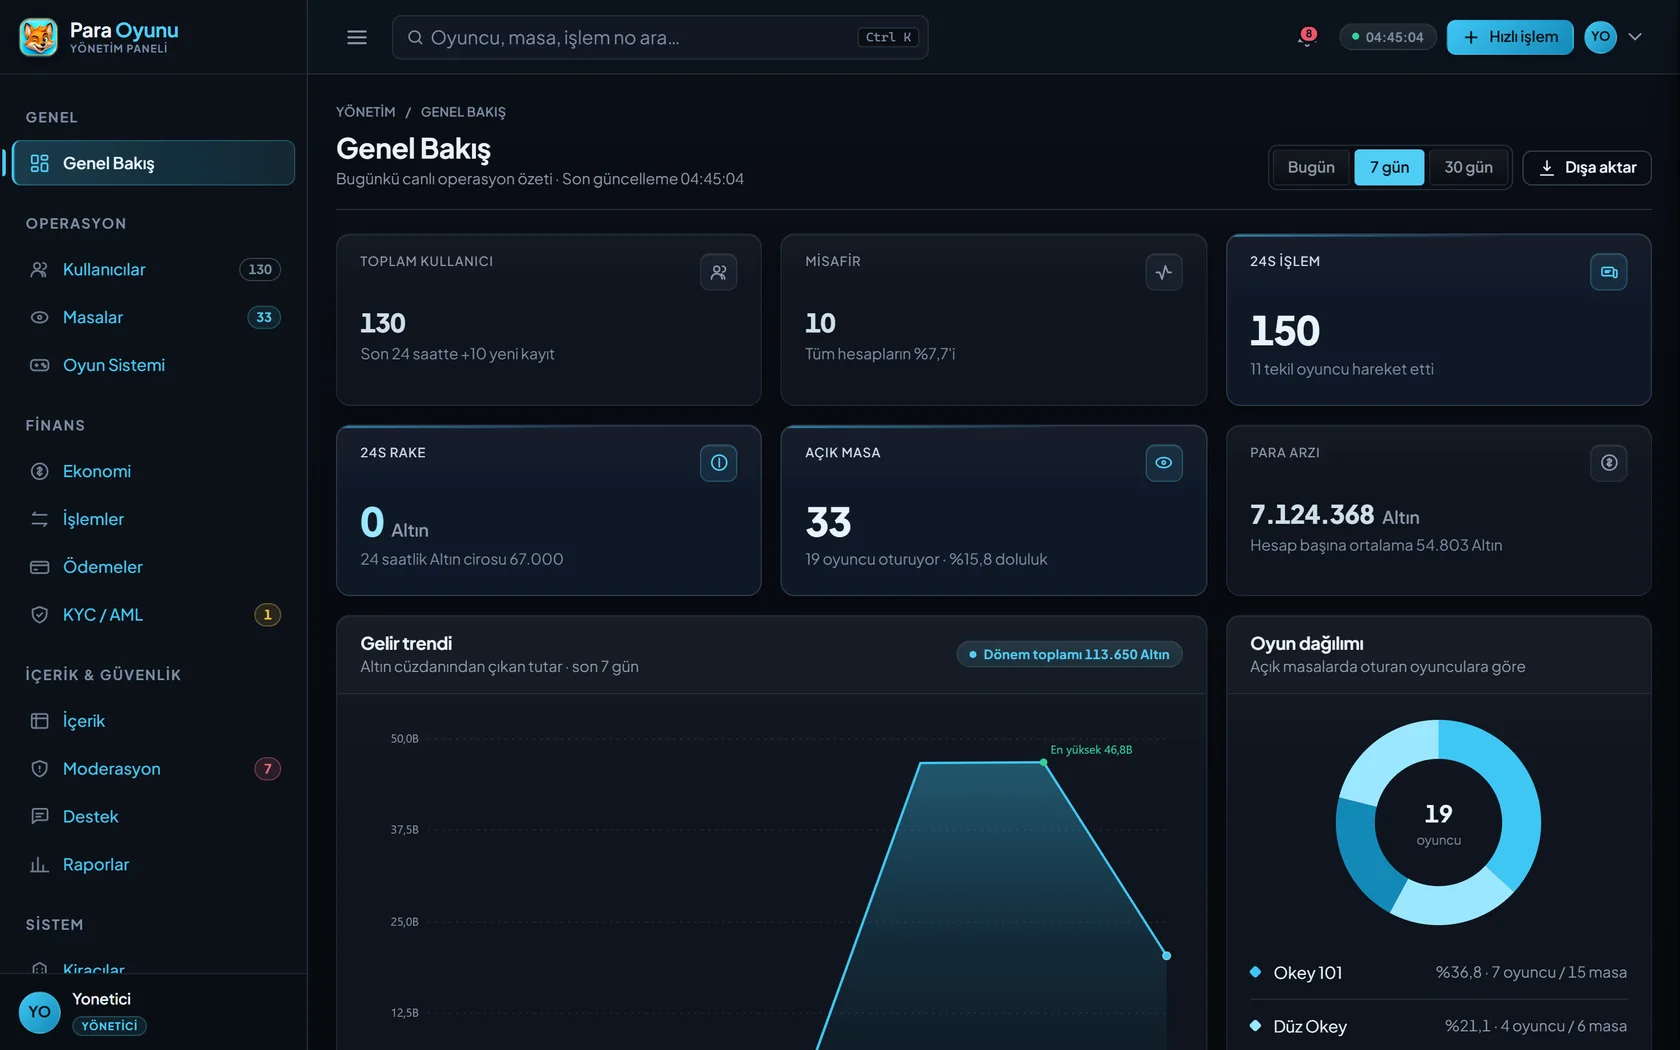Click the Dönem toplamı 113.650 Altın badge
The height and width of the screenshot is (1050, 1680).
coord(1070,654)
